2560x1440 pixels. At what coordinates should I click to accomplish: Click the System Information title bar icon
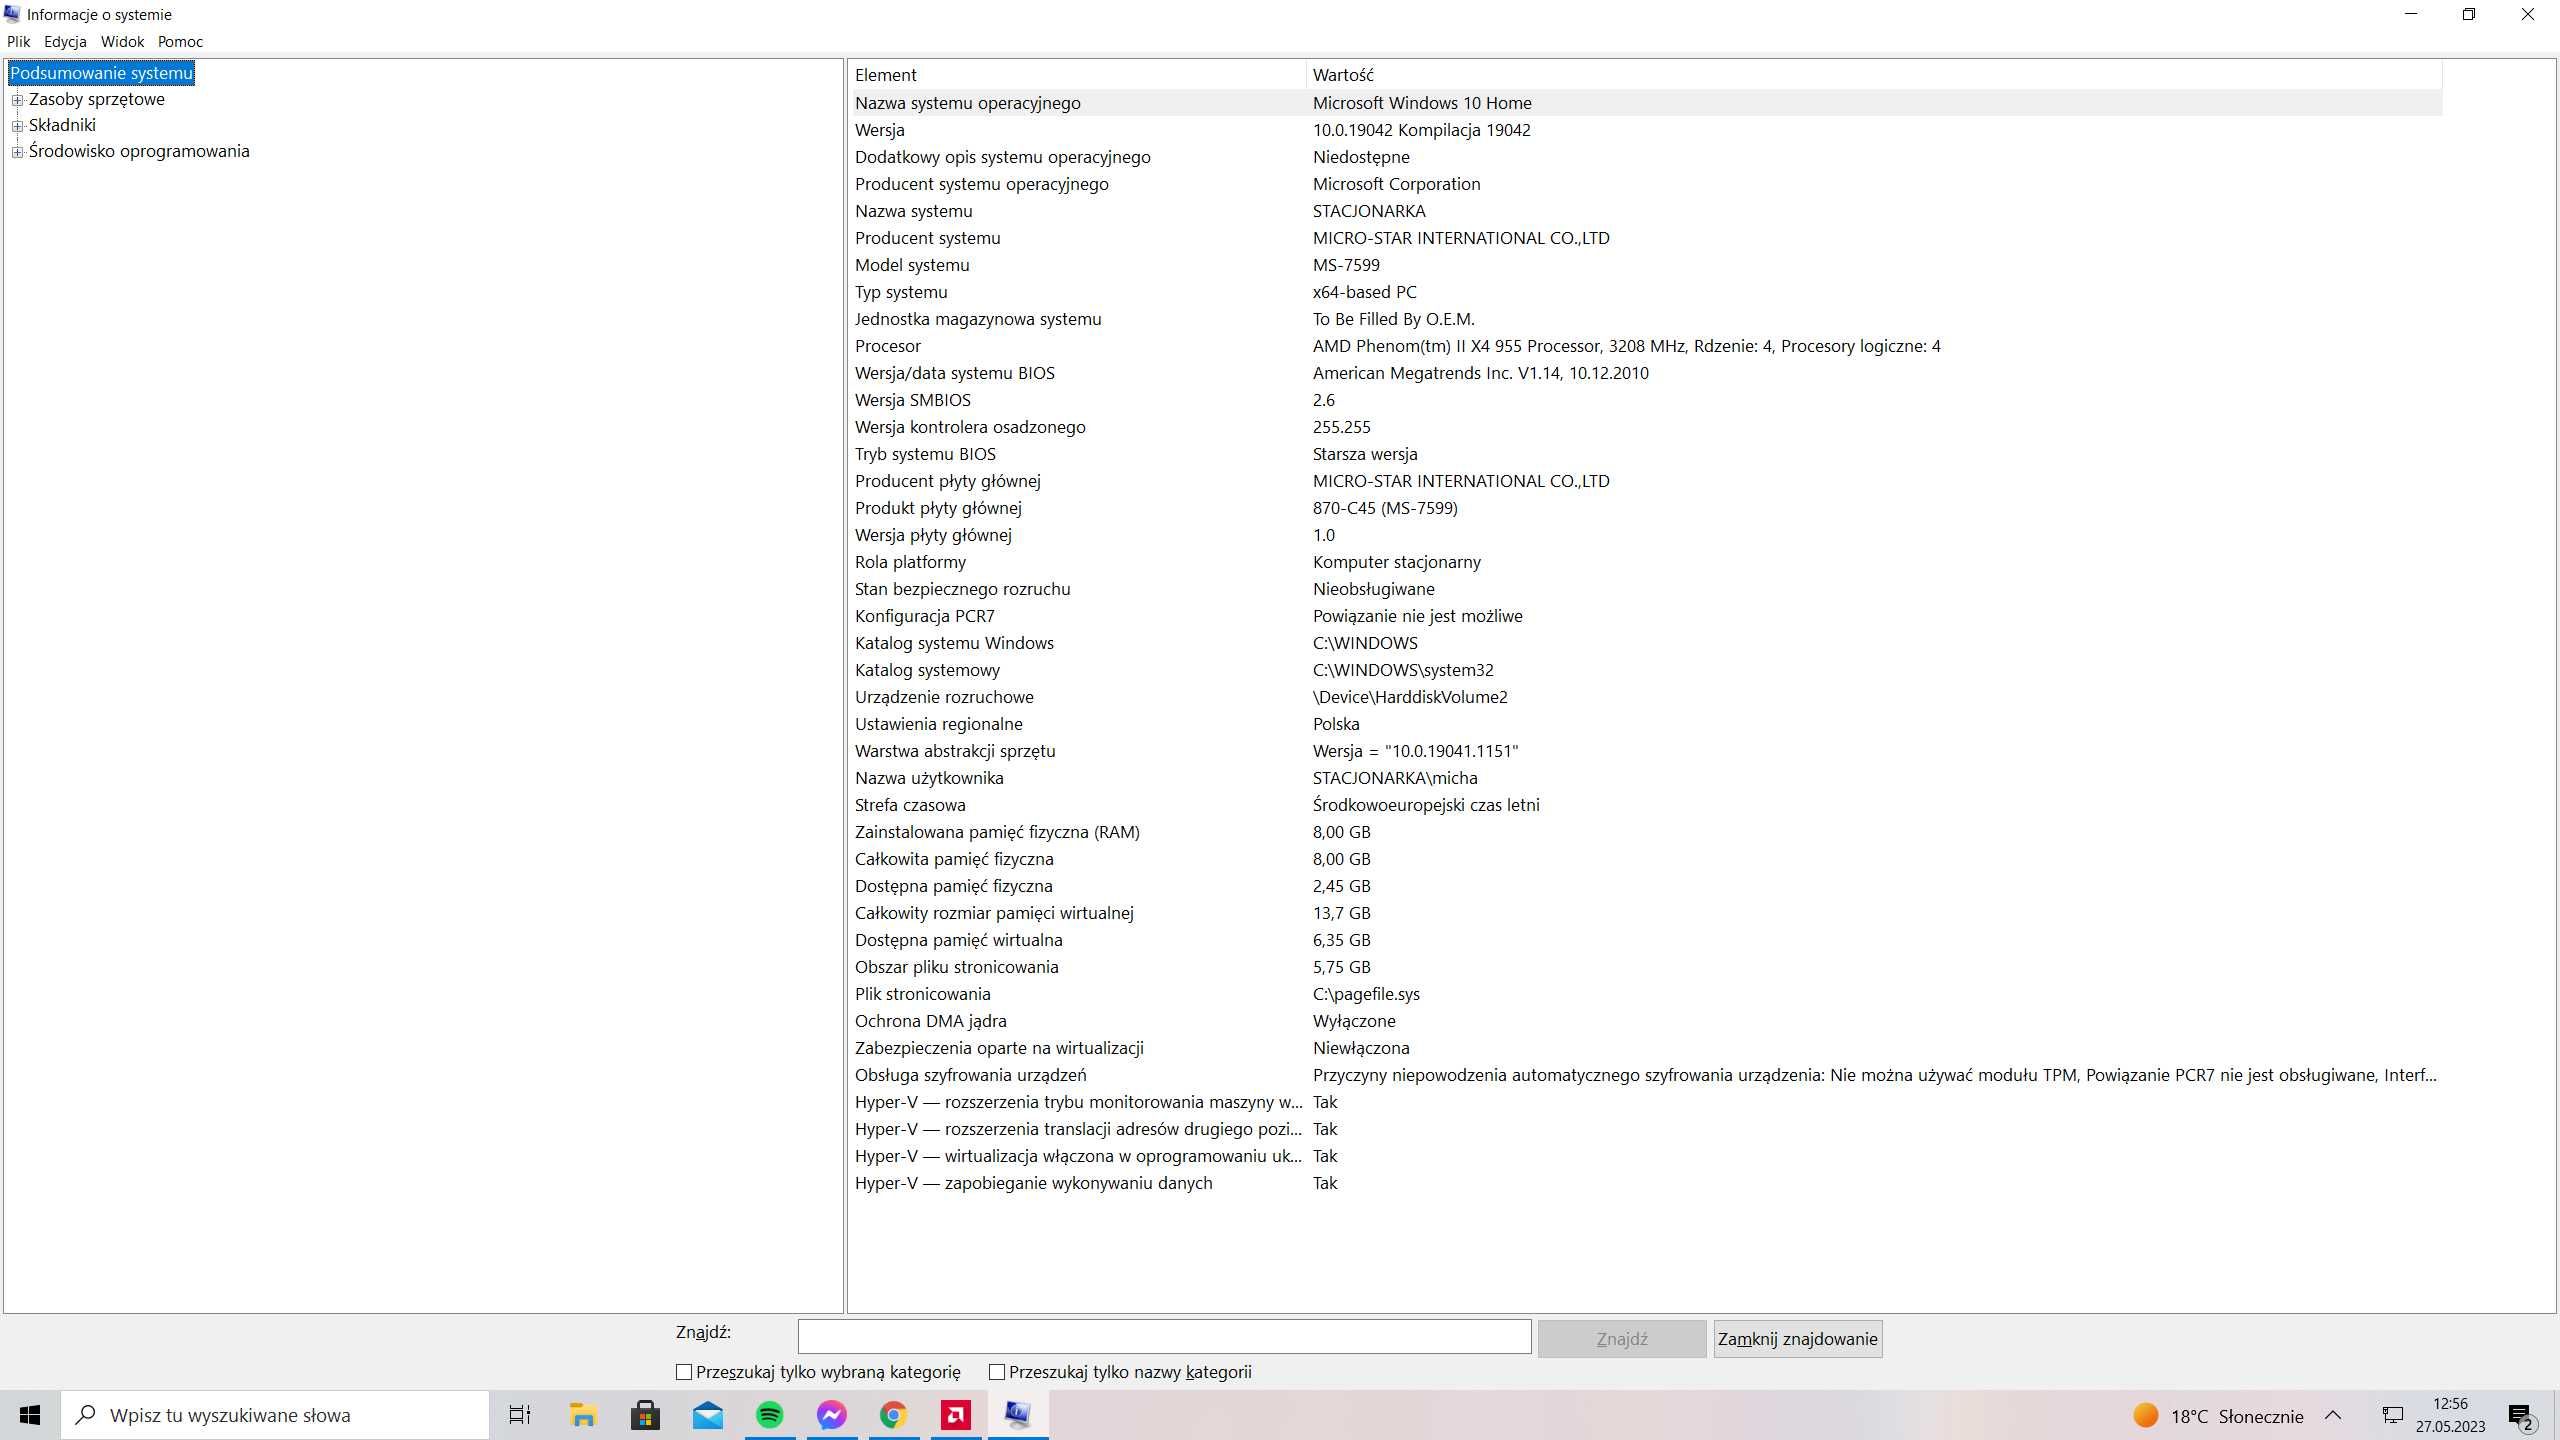click(x=12, y=14)
